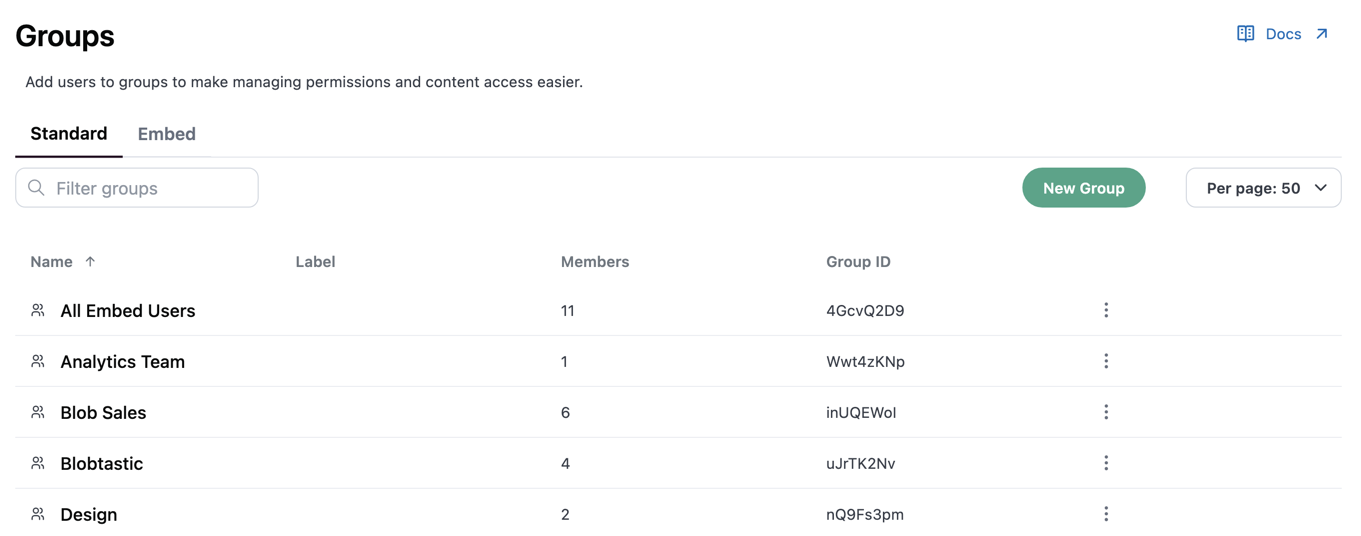Screen dimensions: 1361x536
Task: Open the Analytics Team group
Action: pos(123,361)
